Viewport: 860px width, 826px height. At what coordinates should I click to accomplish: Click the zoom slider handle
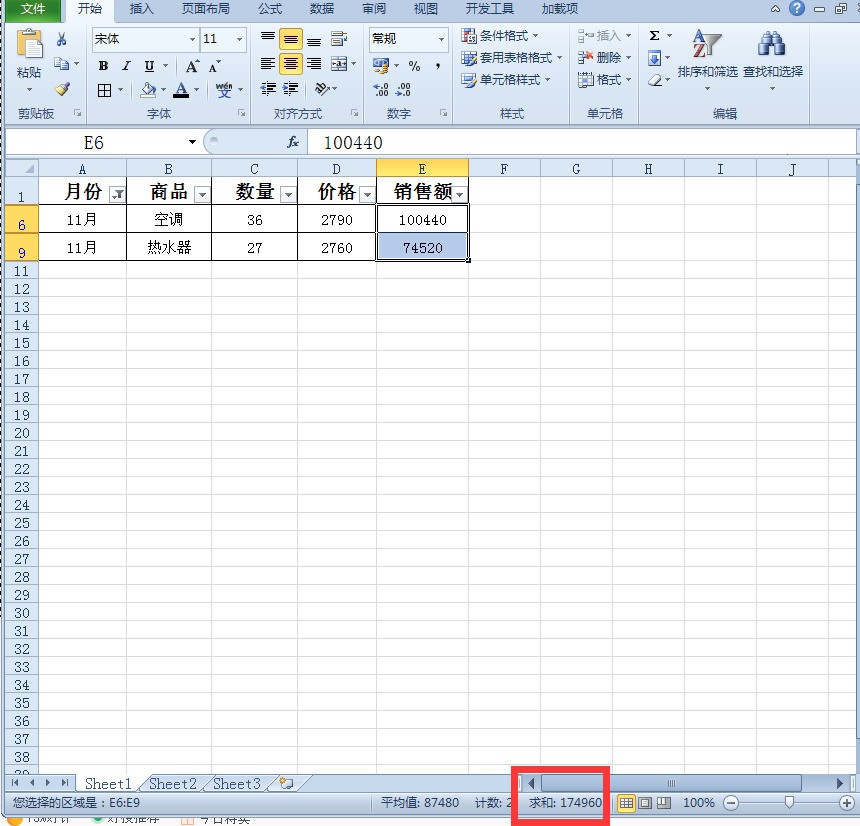click(790, 802)
